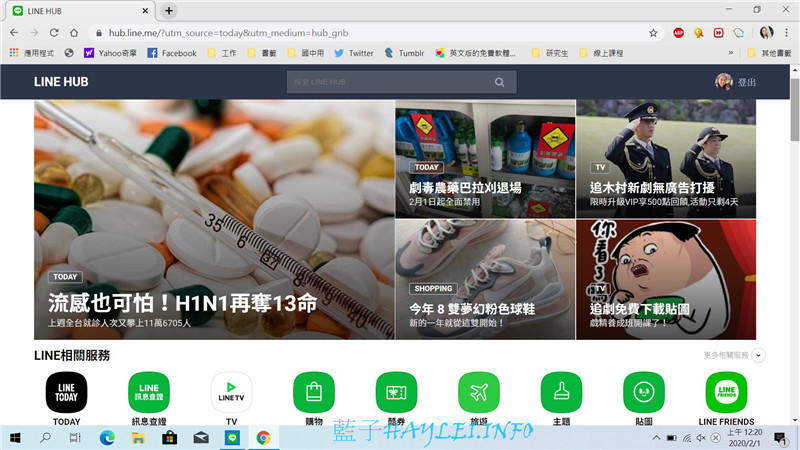Open the LINE app on the taskbar
The image size is (800, 450).
coord(232,438)
